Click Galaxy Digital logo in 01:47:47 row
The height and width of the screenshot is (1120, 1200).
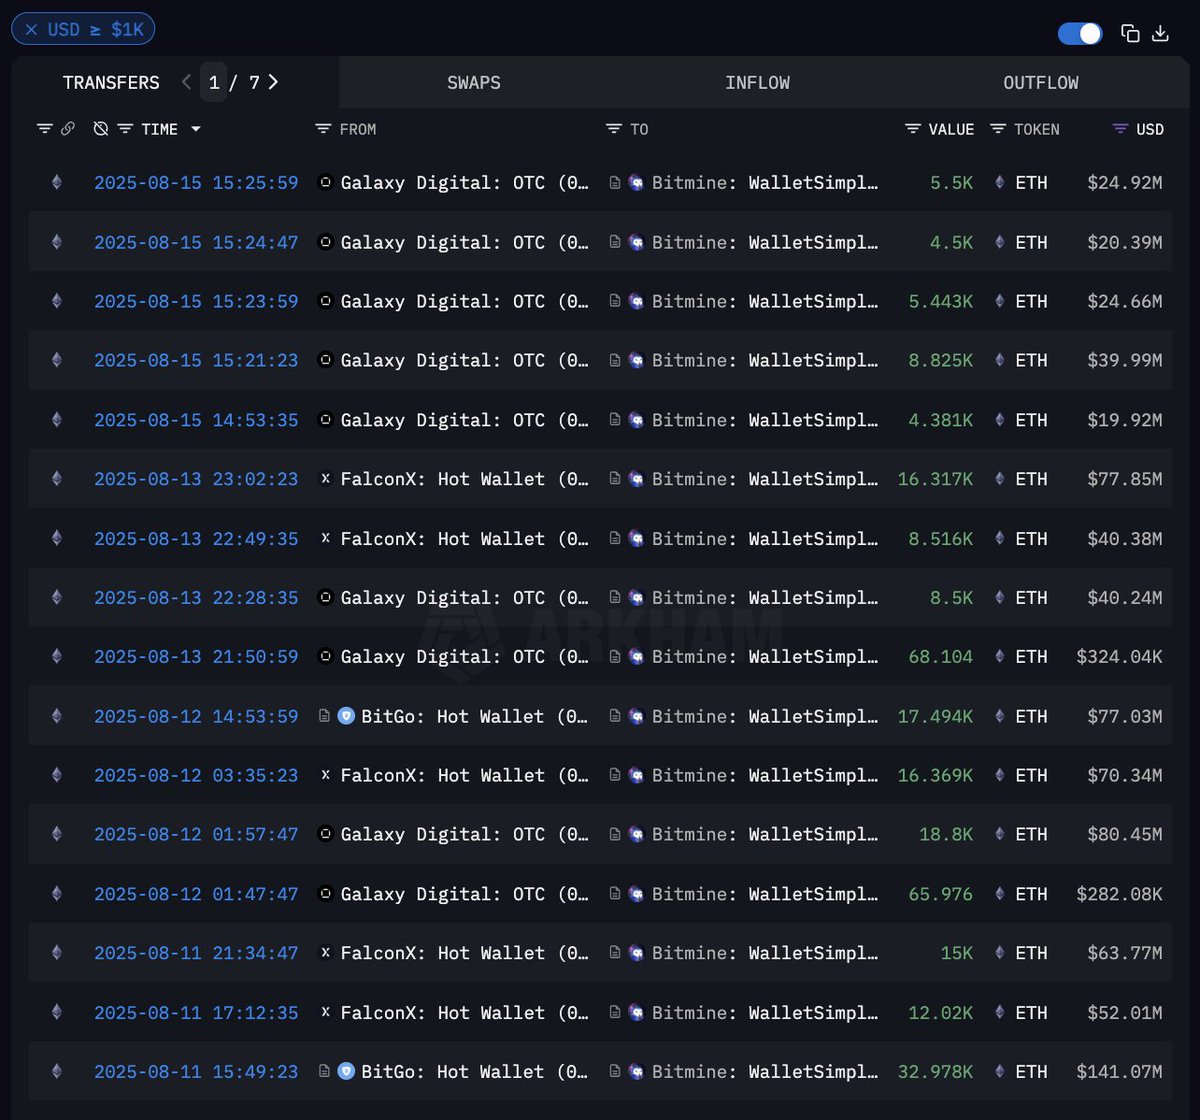[x=325, y=894]
